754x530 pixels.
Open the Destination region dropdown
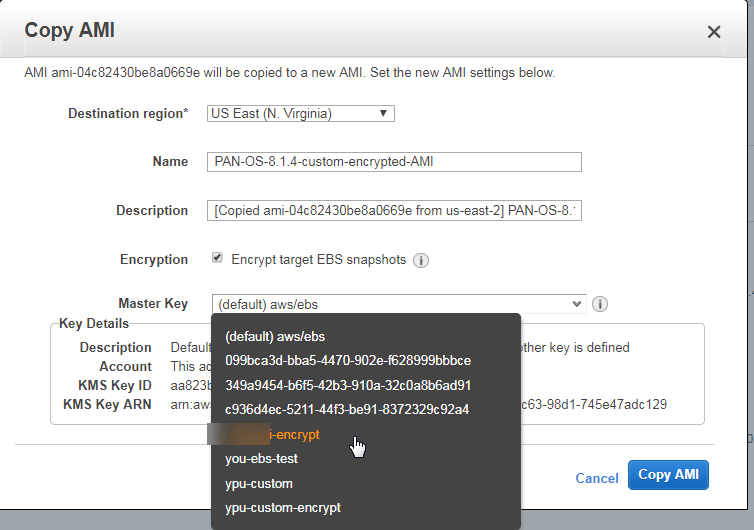click(x=300, y=114)
